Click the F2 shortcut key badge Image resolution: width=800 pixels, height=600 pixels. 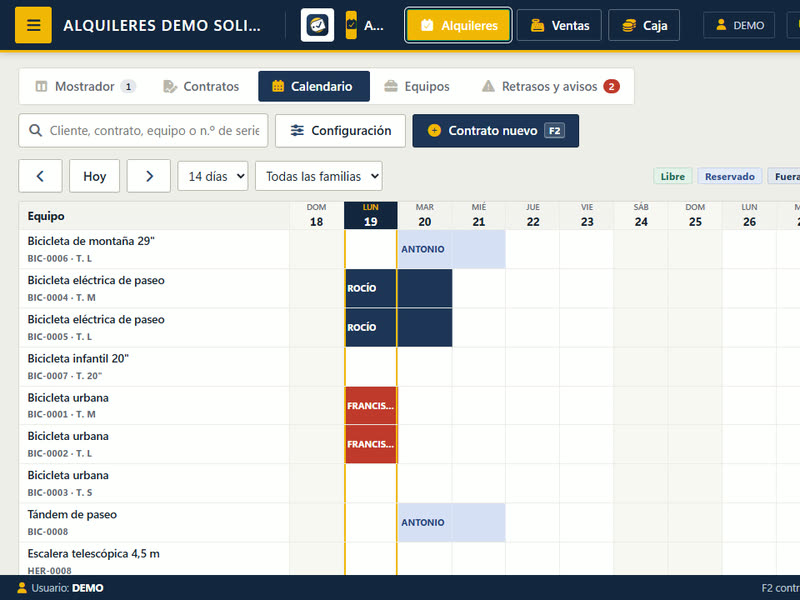click(555, 131)
